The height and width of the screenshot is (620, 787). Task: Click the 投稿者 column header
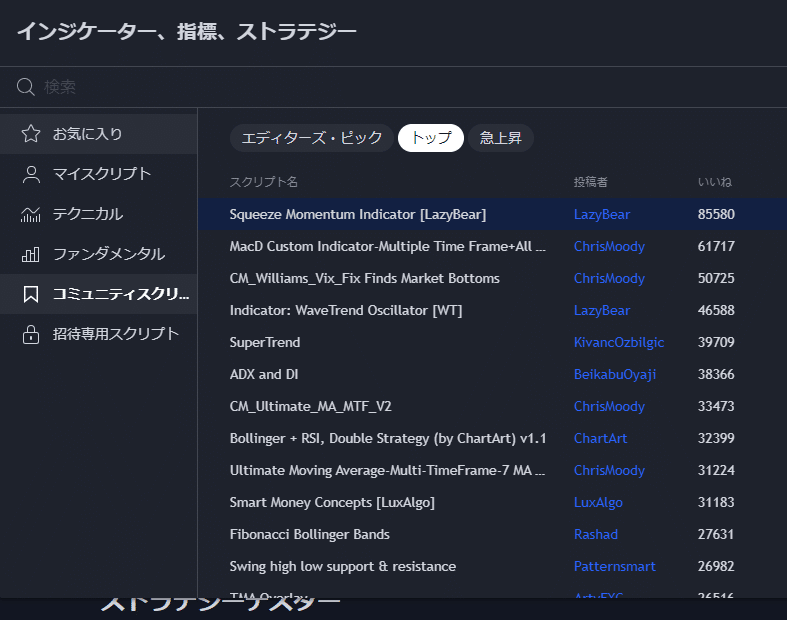coord(591,182)
